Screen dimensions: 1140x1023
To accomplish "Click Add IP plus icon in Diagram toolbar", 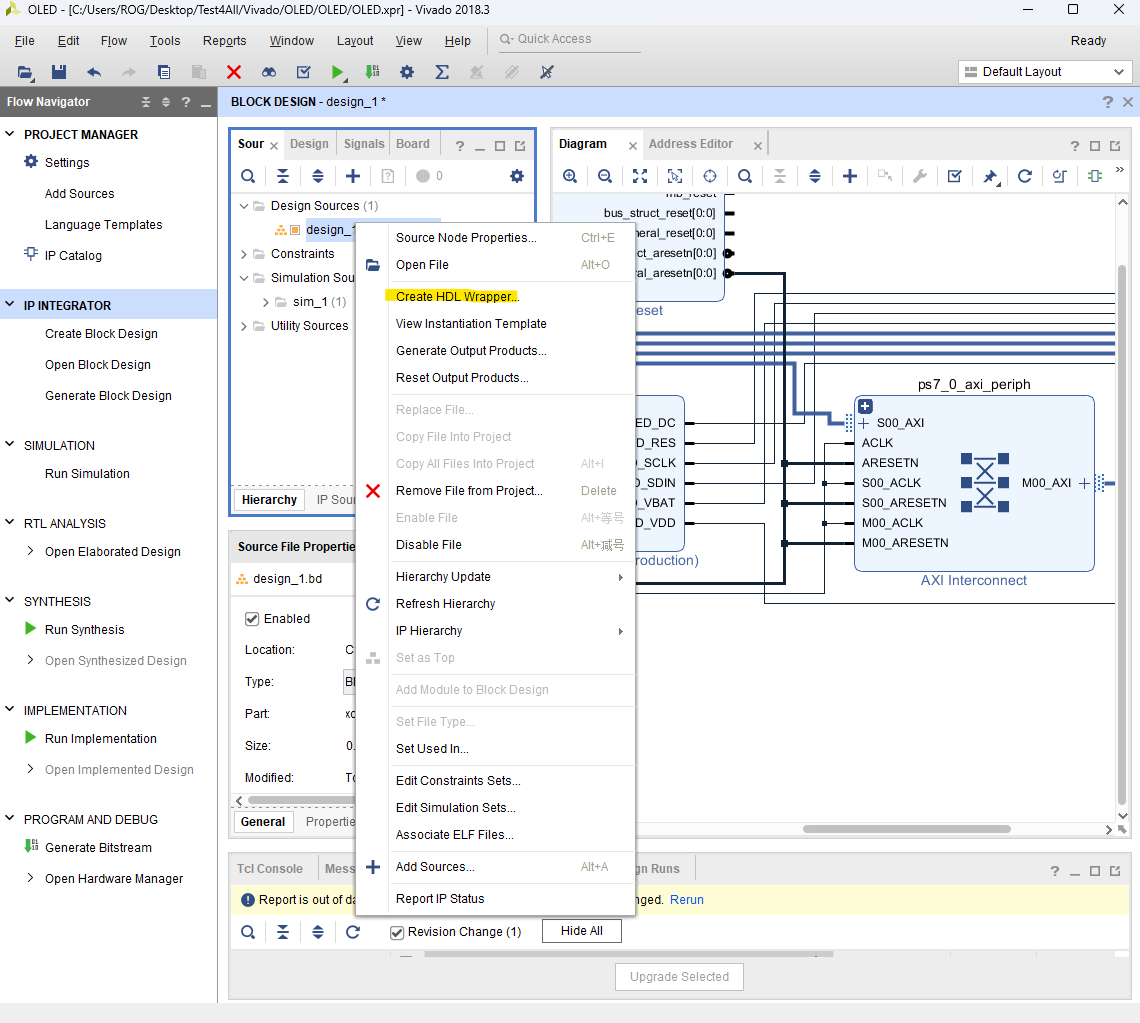I will pos(849,176).
